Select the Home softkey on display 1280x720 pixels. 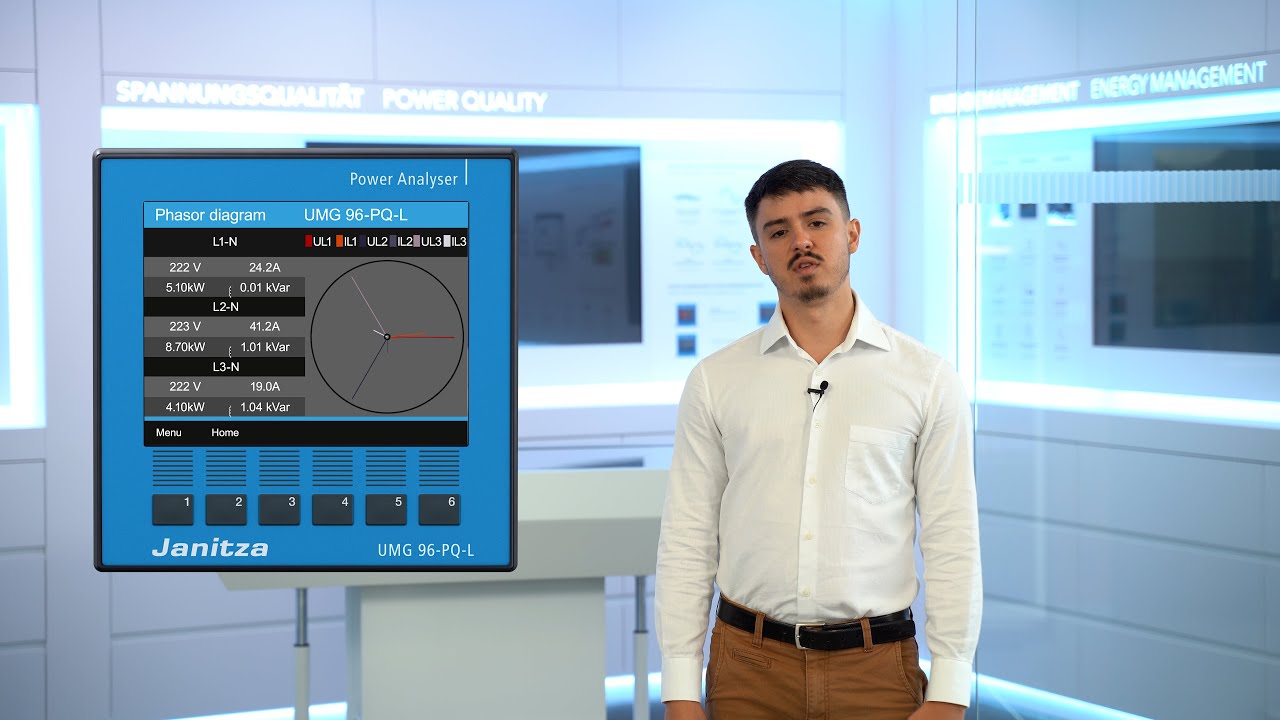[x=225, y=433]
